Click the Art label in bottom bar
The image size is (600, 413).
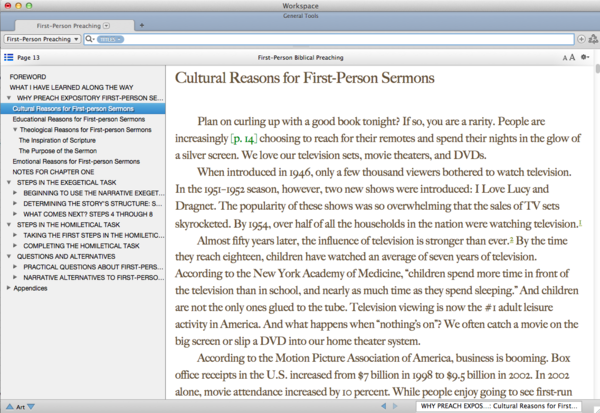pyautogui.click(x=20, y=407)
